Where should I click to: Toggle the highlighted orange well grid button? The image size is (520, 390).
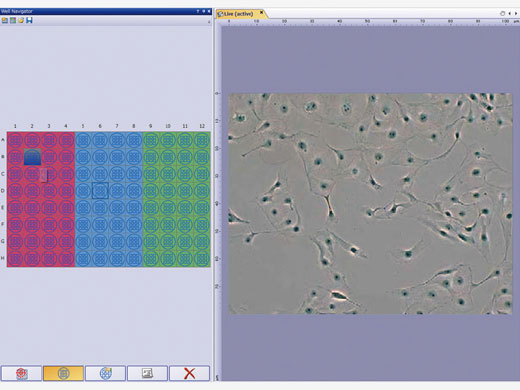63,373
